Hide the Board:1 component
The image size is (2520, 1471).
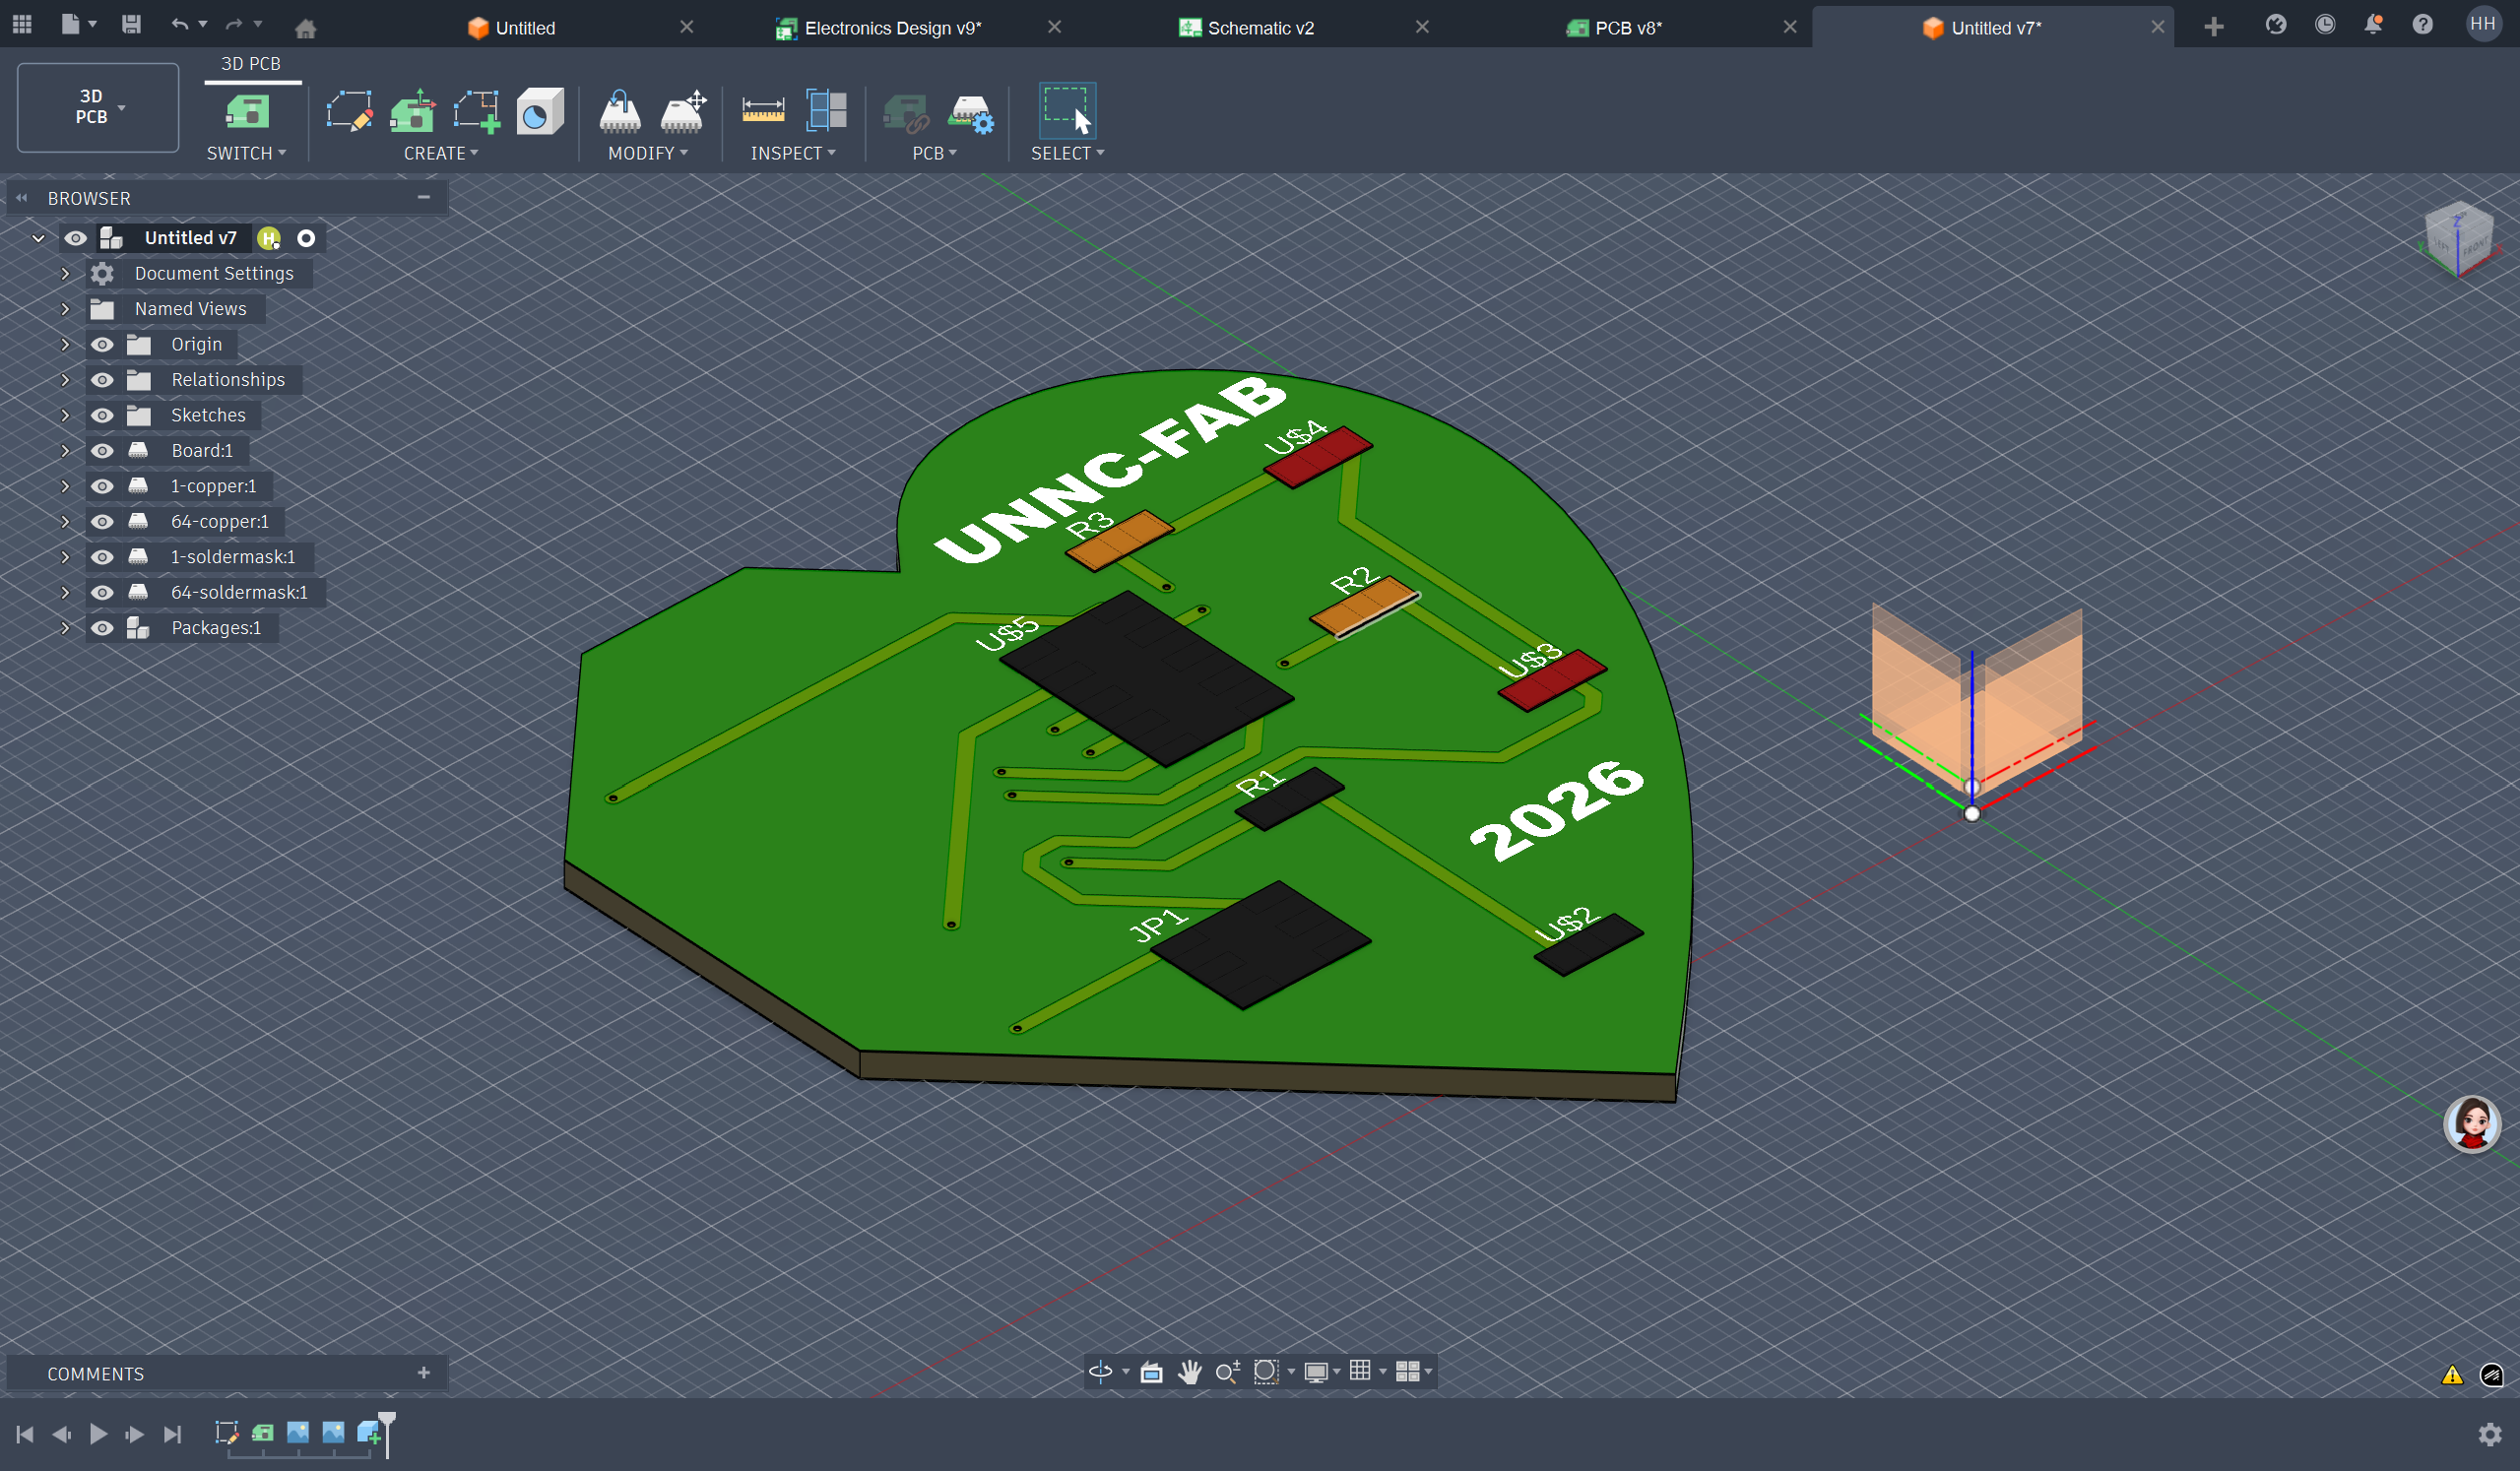102,451
